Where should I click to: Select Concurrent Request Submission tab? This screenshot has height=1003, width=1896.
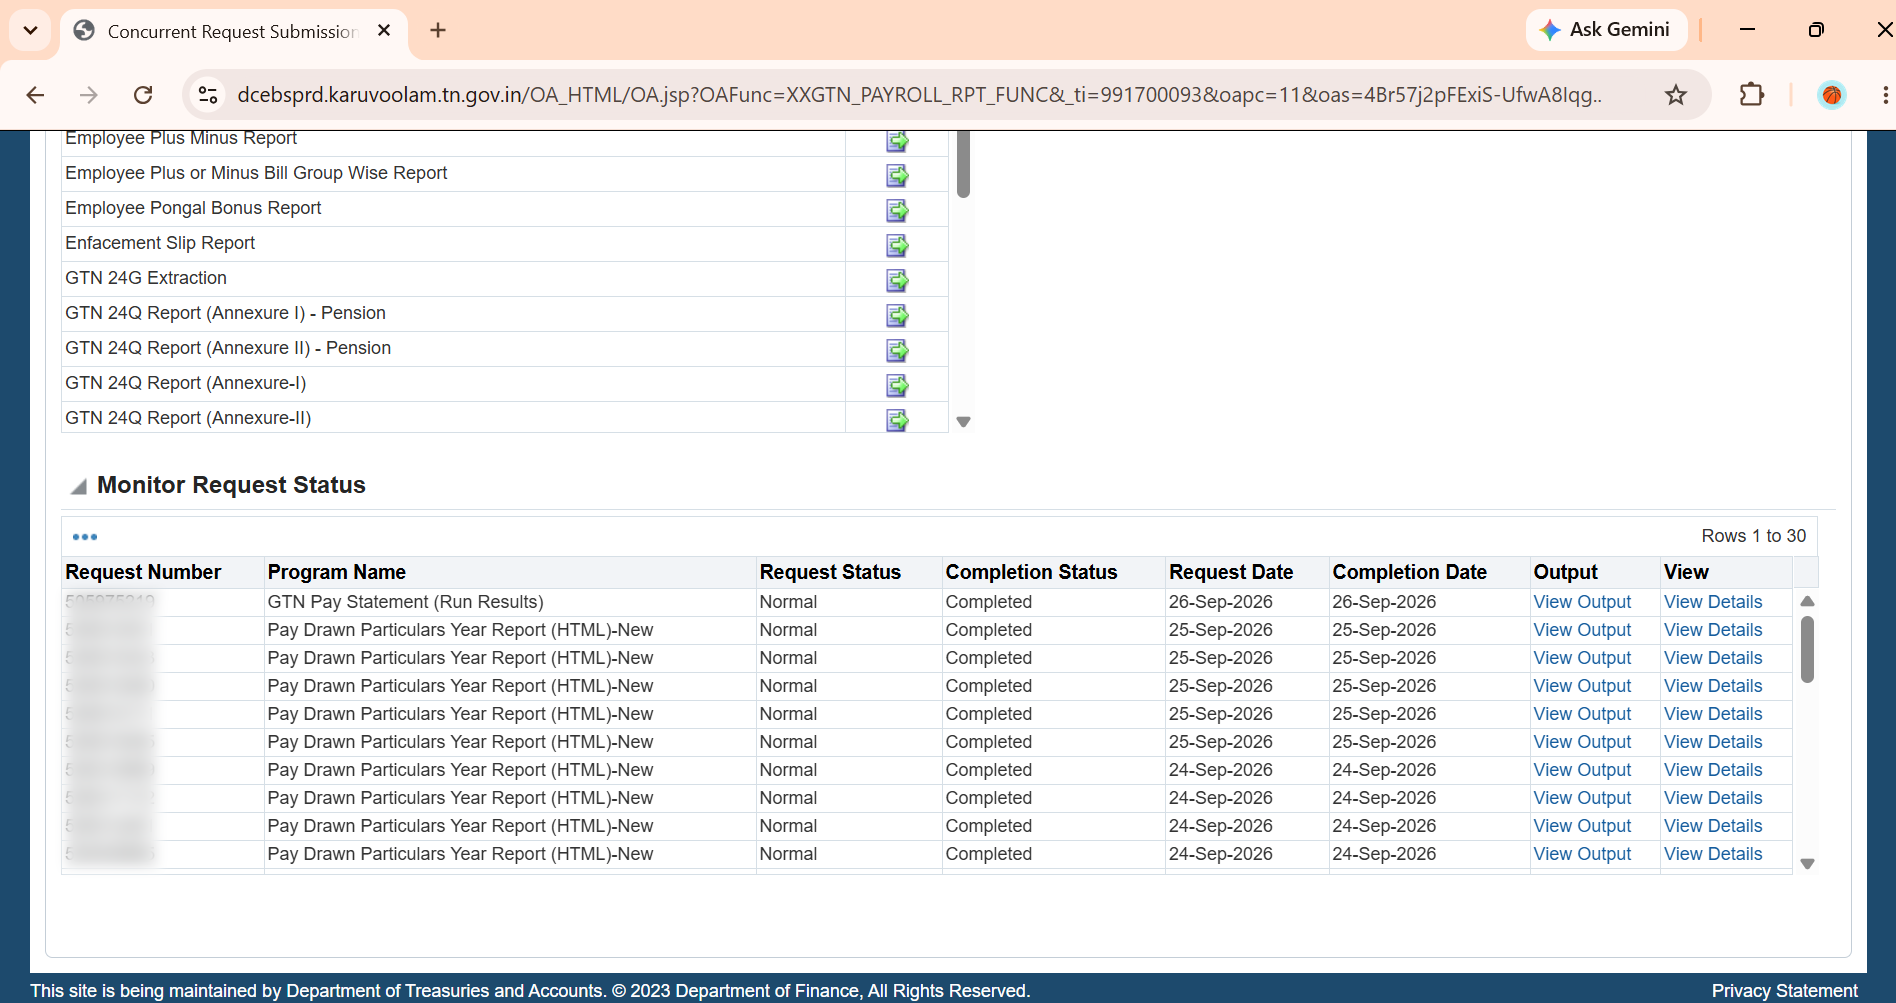(232, 32)
